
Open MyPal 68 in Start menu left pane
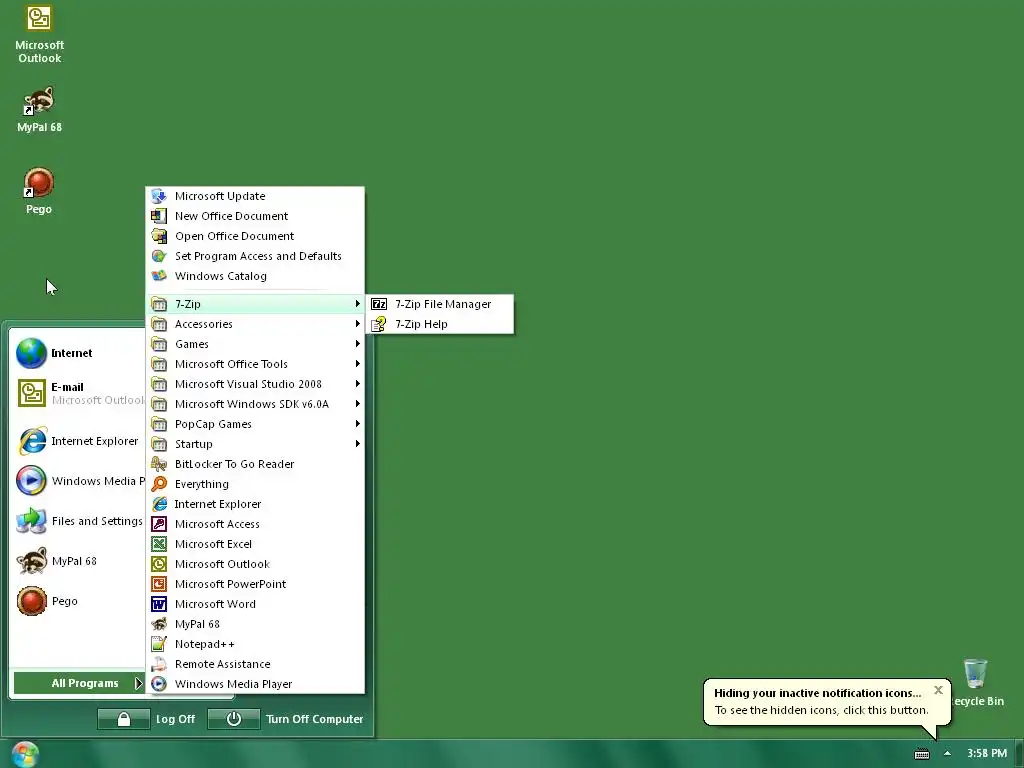point(79,562)
